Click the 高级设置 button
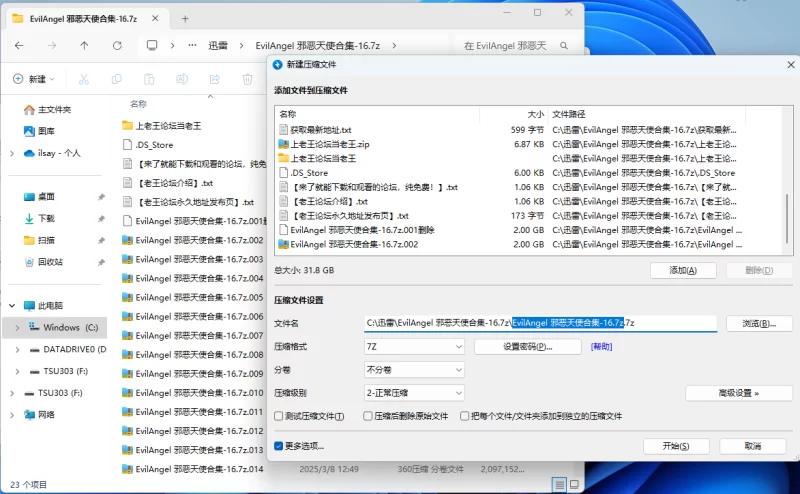This screenshot has height=494, width=800. 739,393
